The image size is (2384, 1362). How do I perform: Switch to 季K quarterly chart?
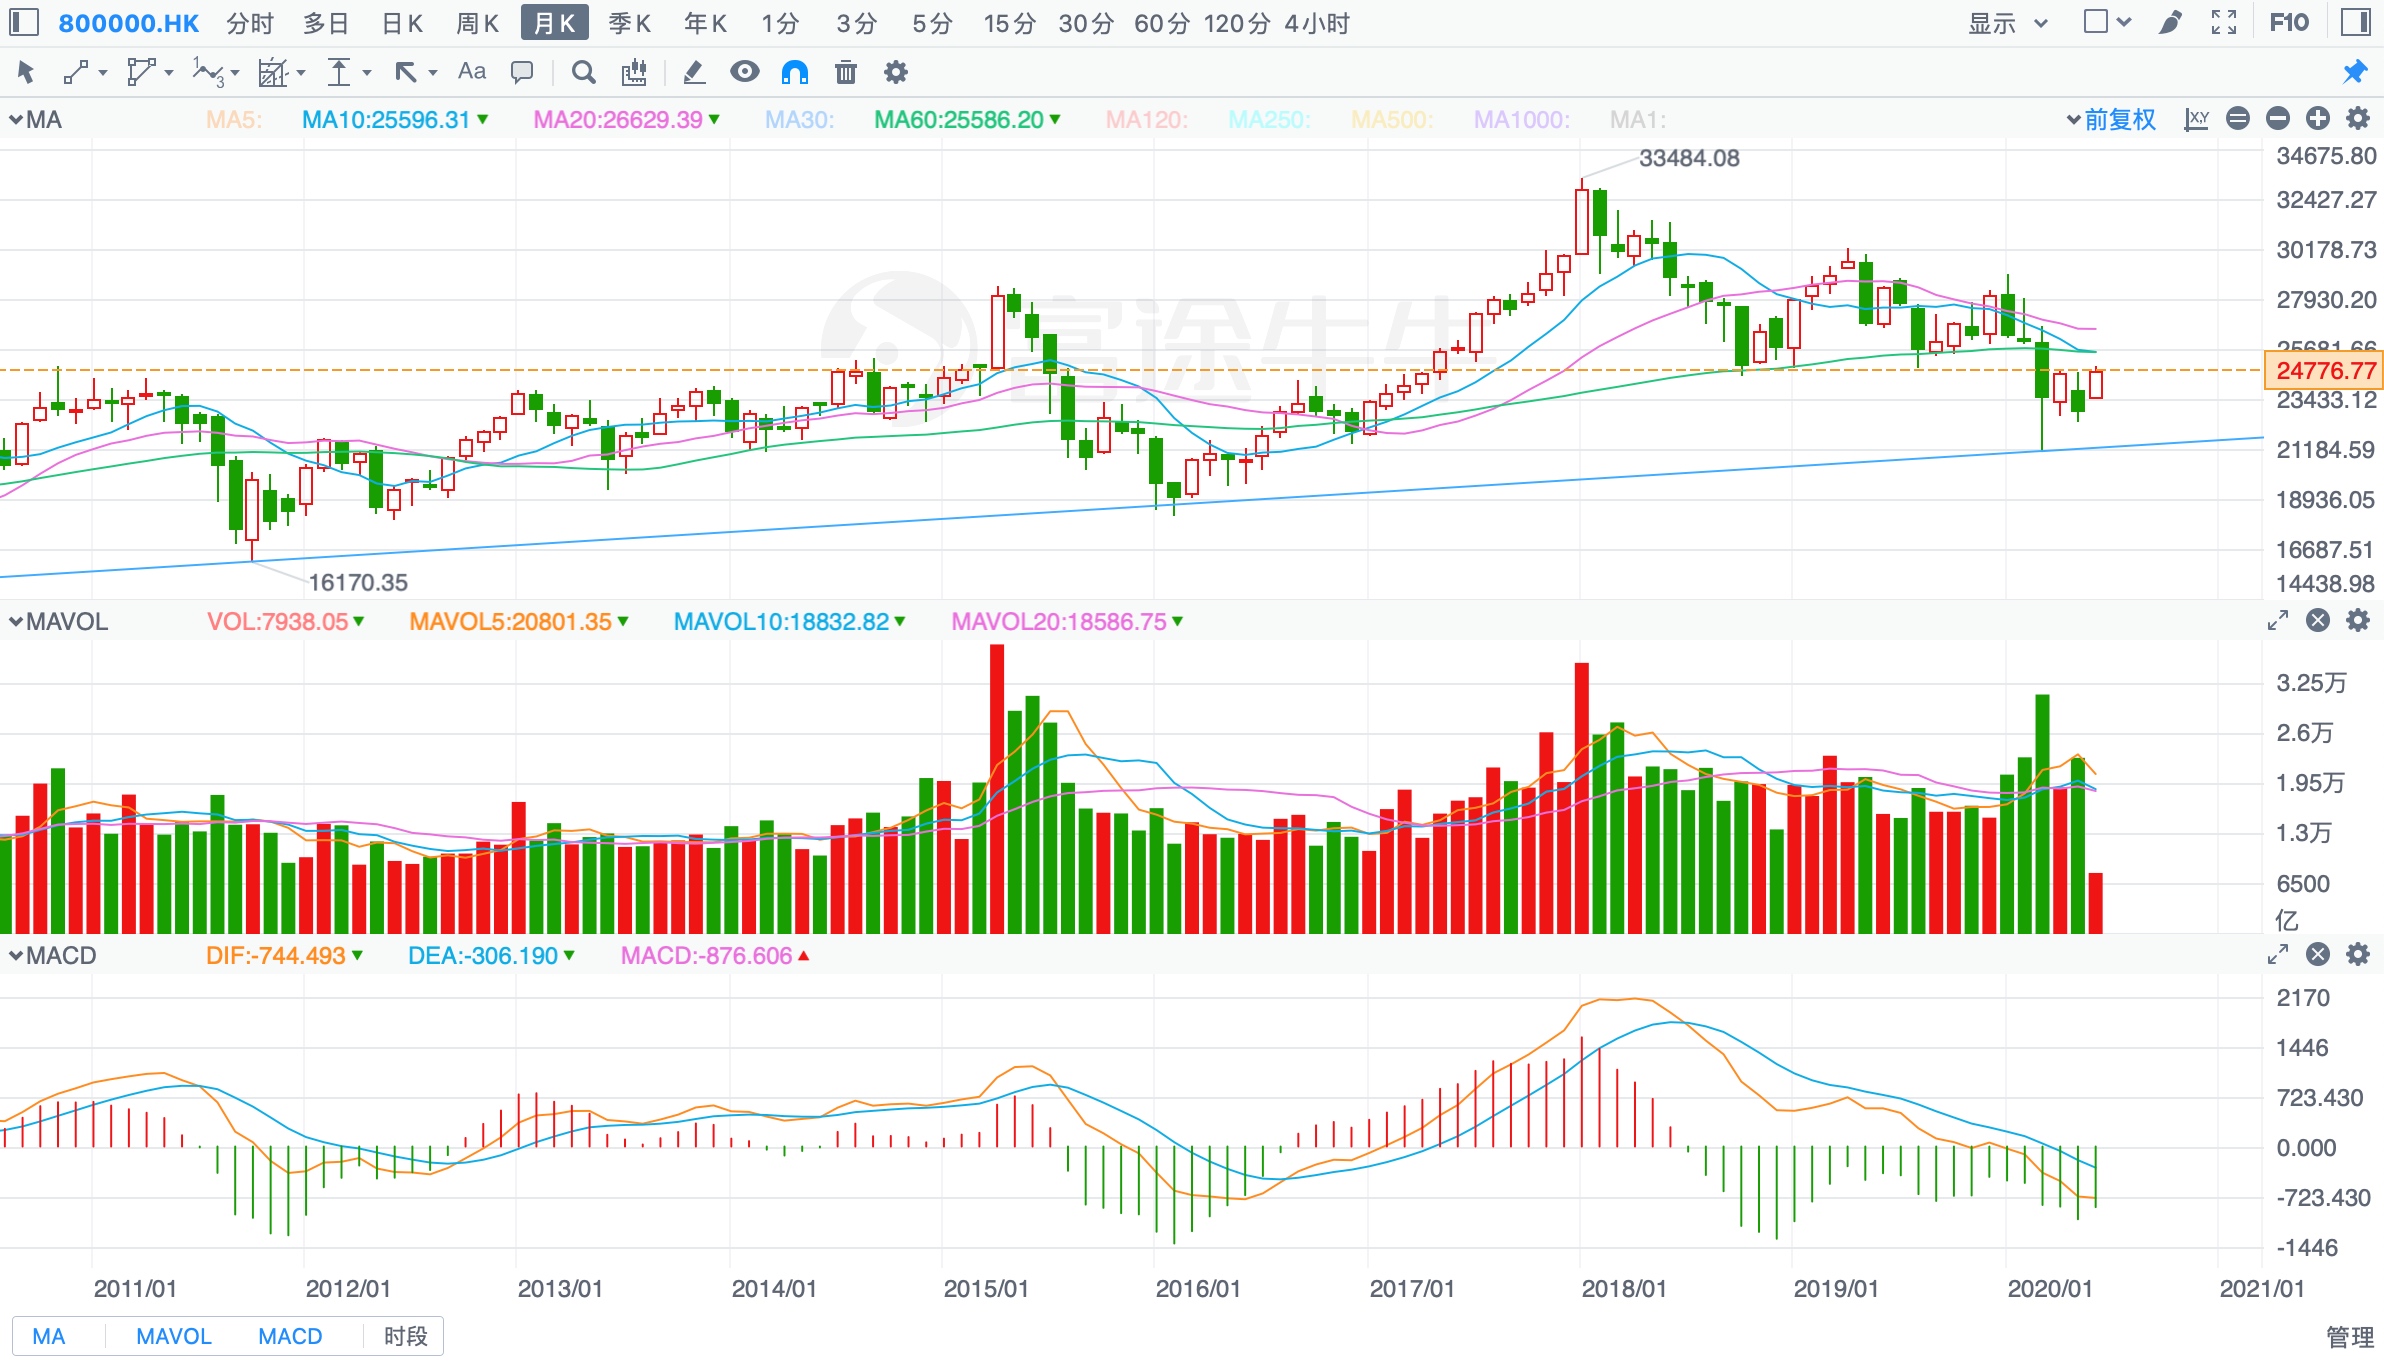pyautogui.click(x=630, y=23)
